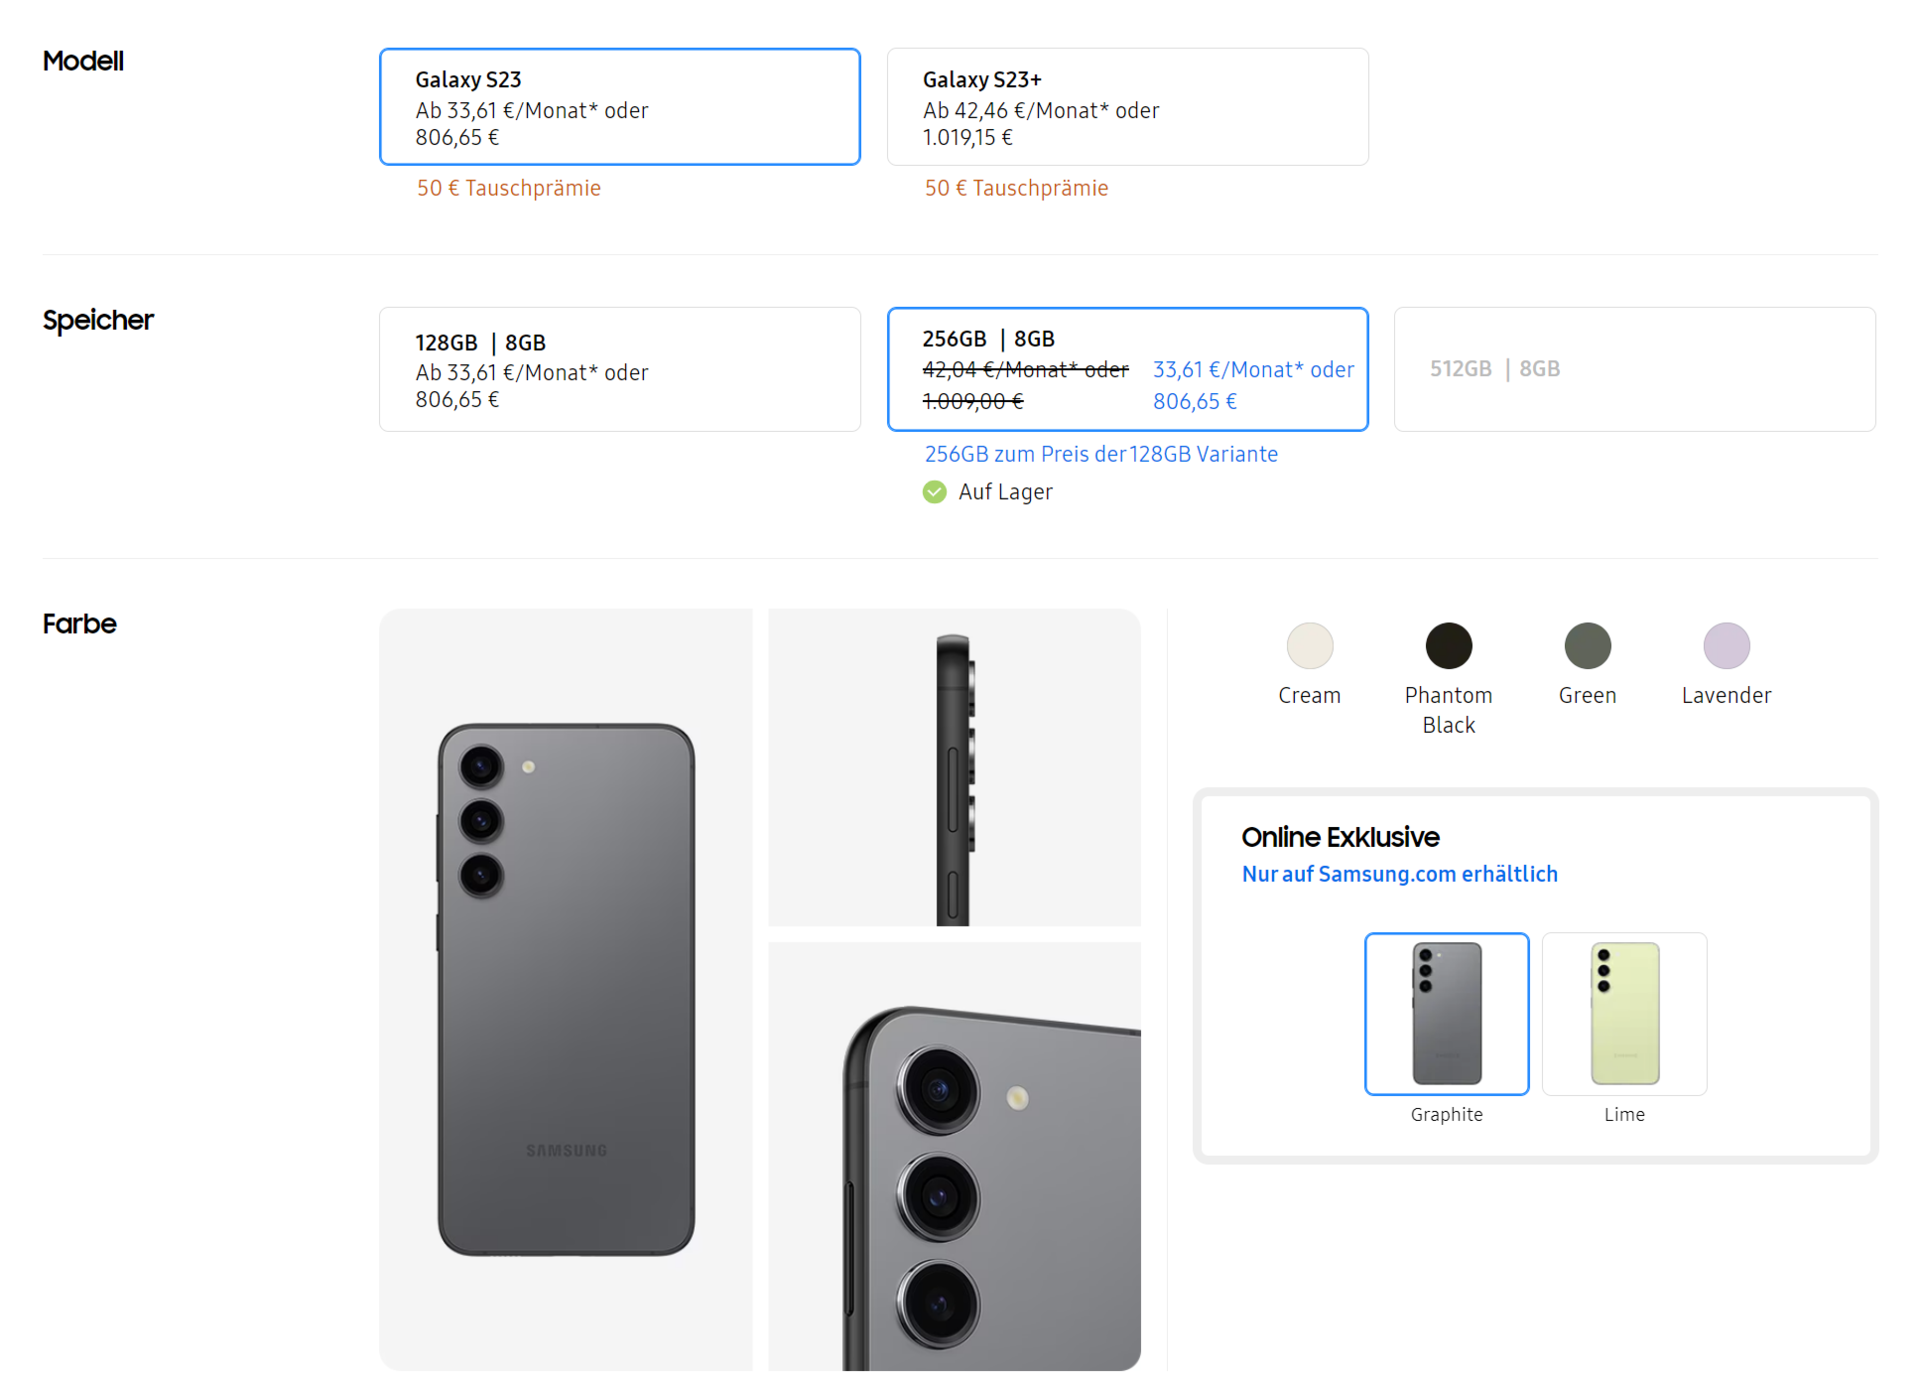The height and width of the screenshot is (1383, 1920).
Task: Click the 512GB | 8GB storage option
Action: click(x=1634, y=369)
